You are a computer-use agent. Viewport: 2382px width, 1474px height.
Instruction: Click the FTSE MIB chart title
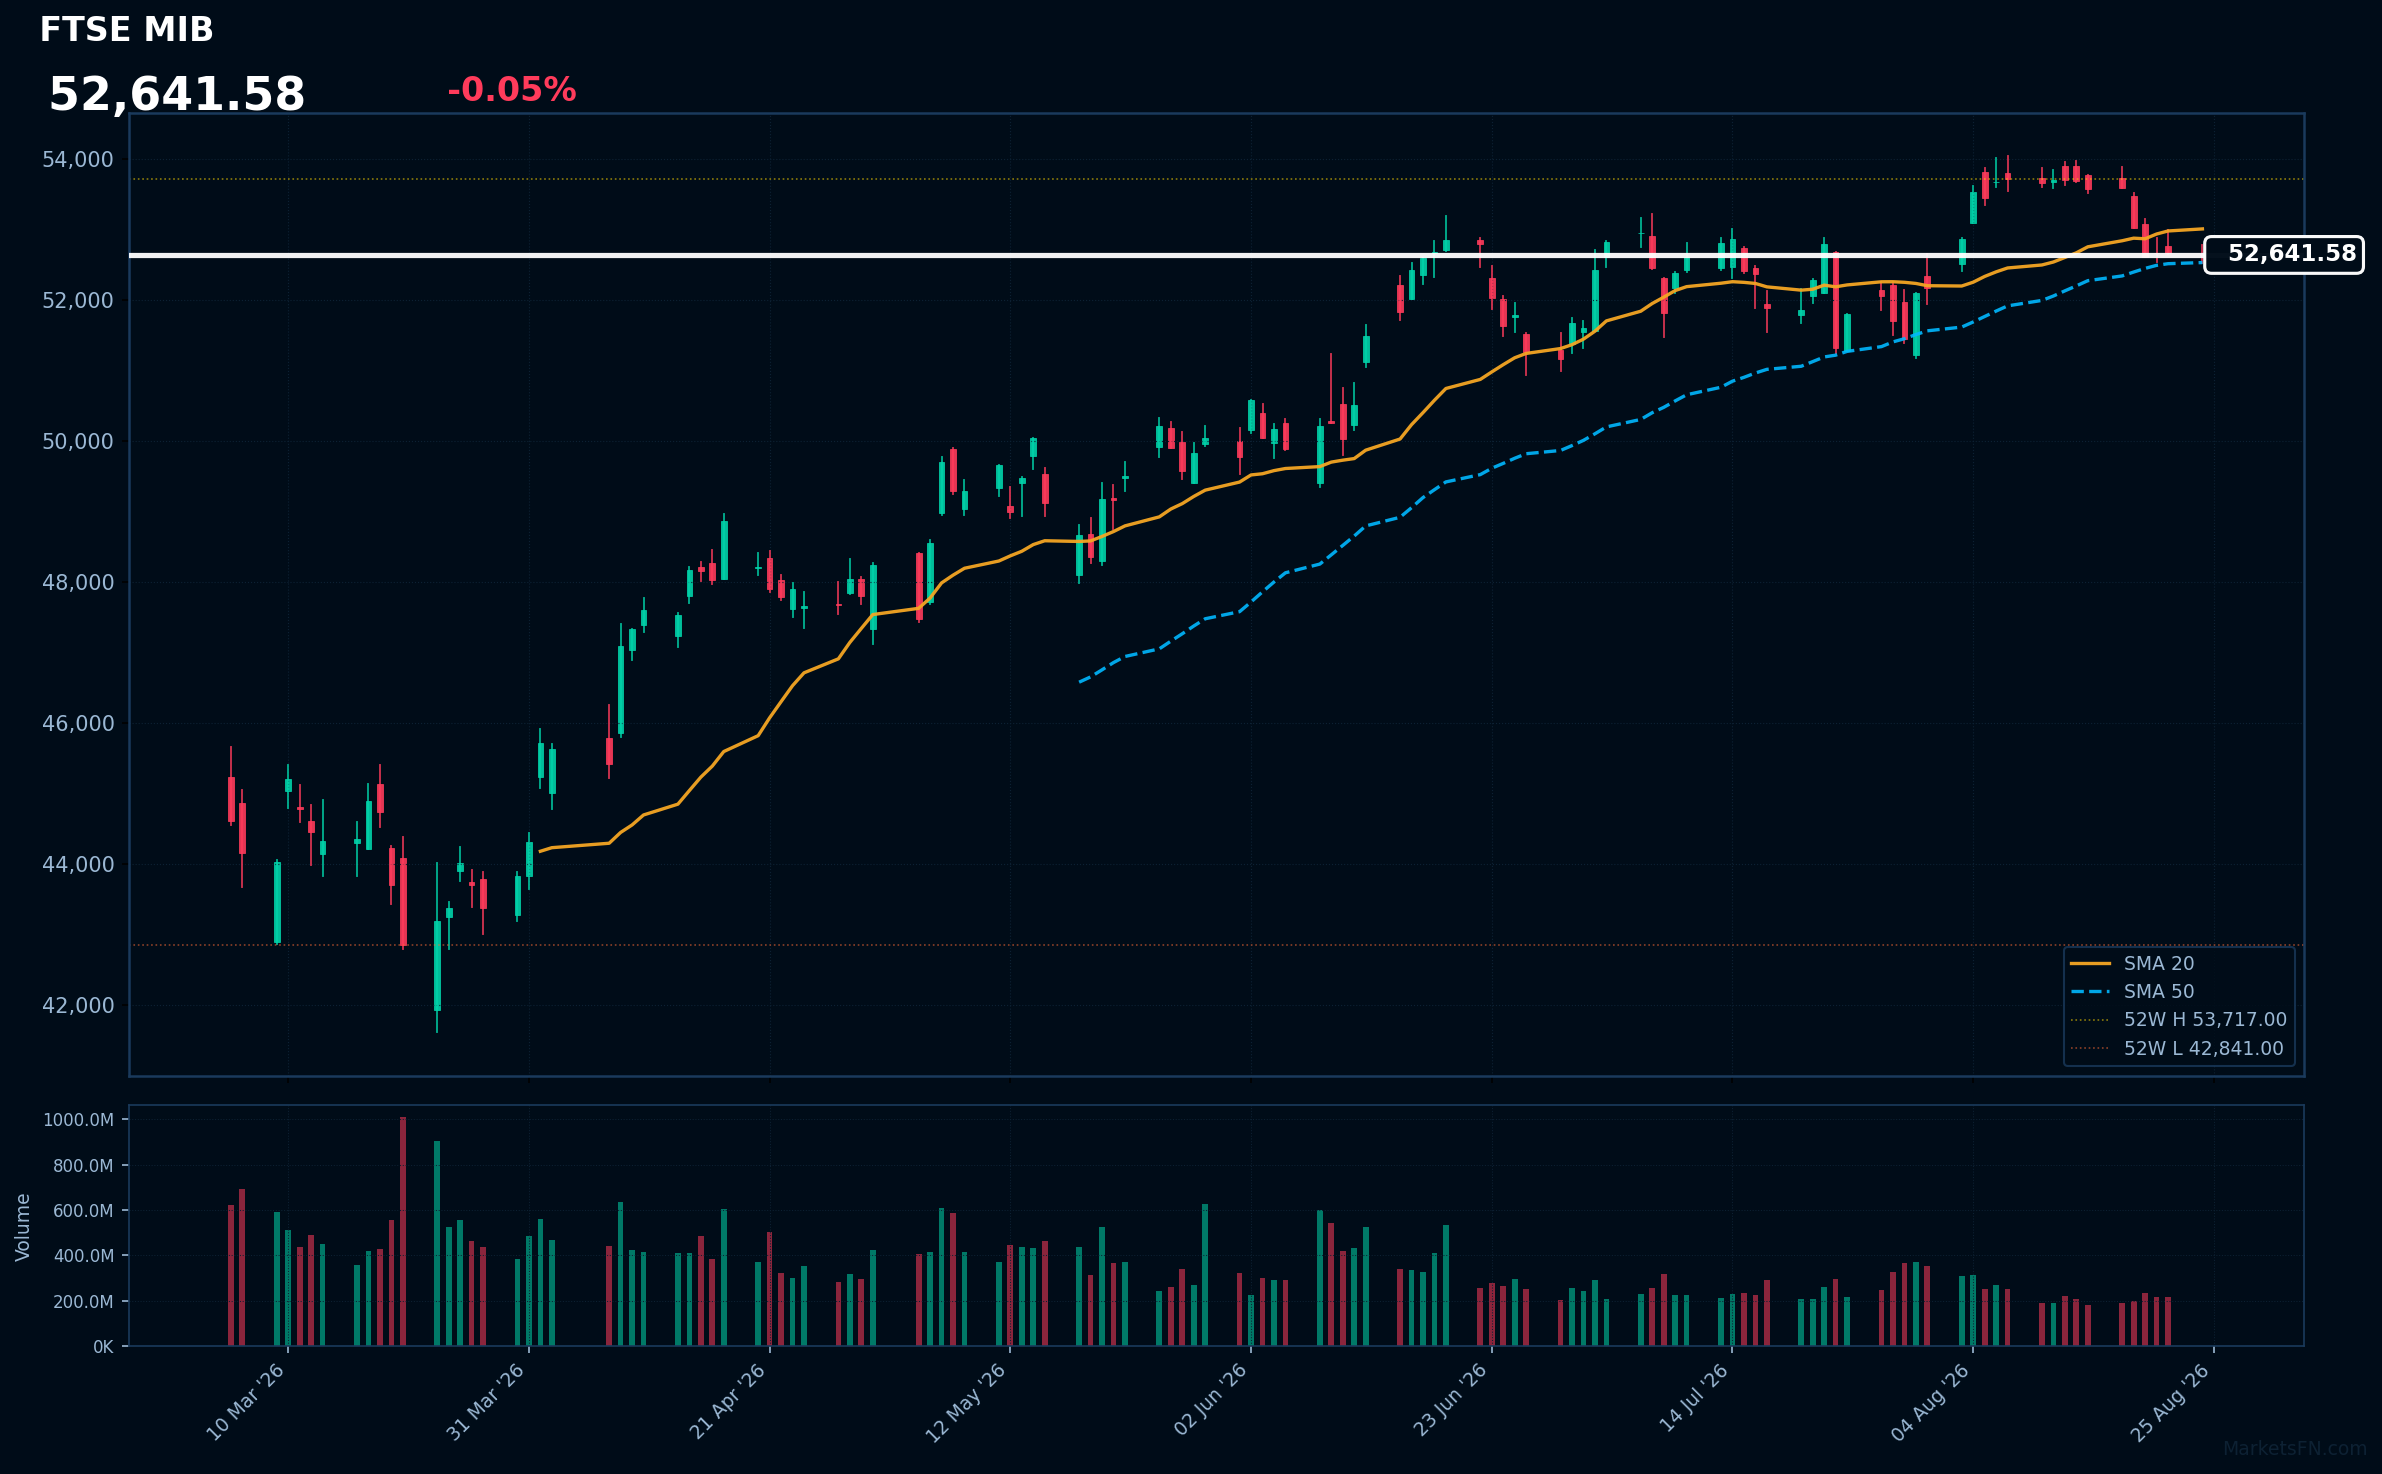coord(126,30)
